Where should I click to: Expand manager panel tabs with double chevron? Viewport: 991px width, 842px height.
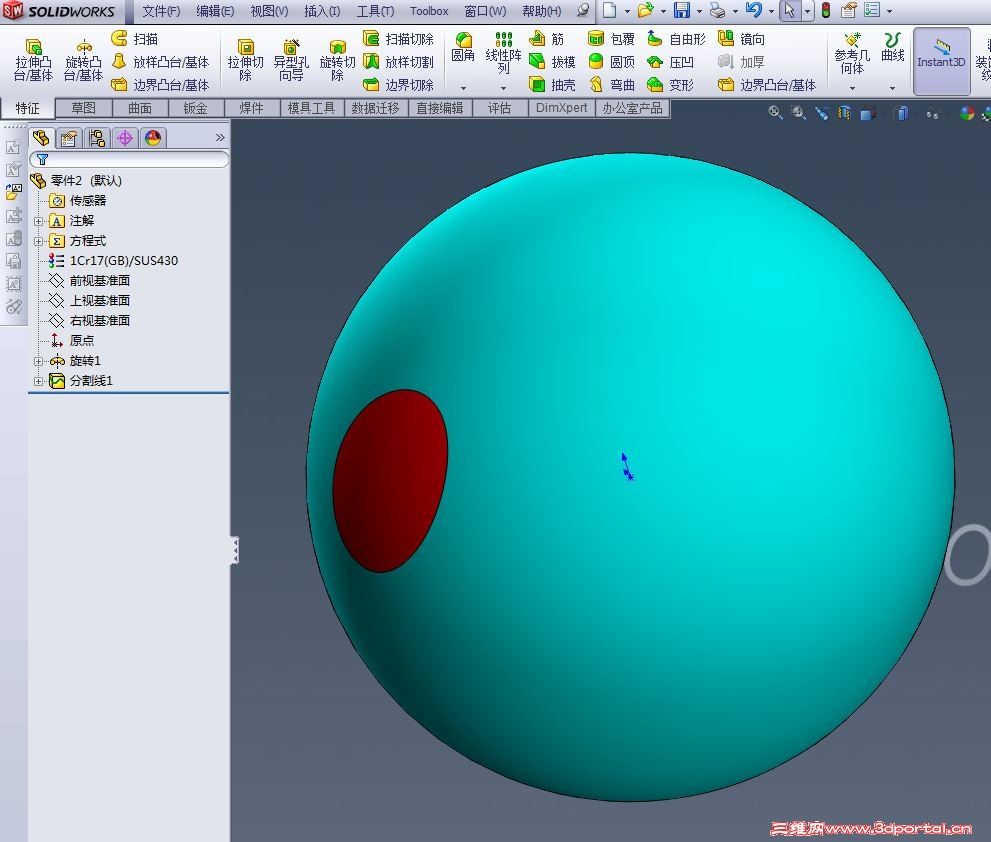[220, 137]
